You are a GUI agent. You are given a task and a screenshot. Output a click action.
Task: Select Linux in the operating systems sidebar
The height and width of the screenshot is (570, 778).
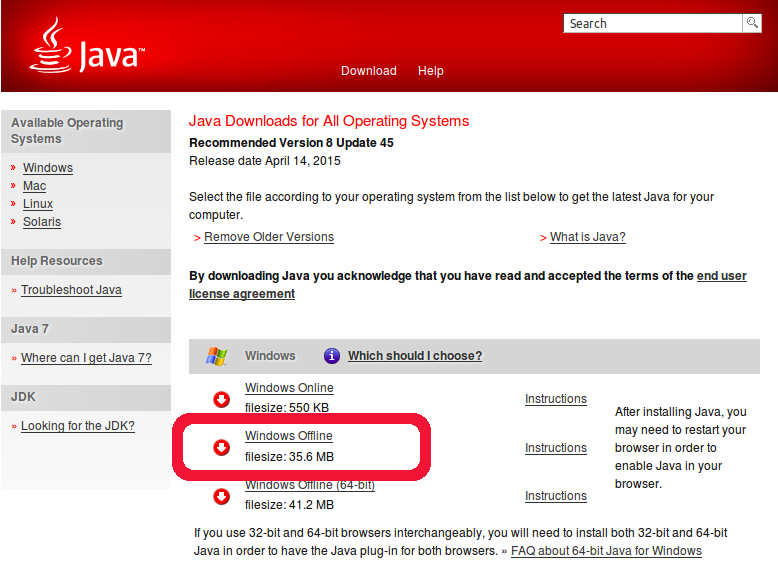(x=38, y=204)
